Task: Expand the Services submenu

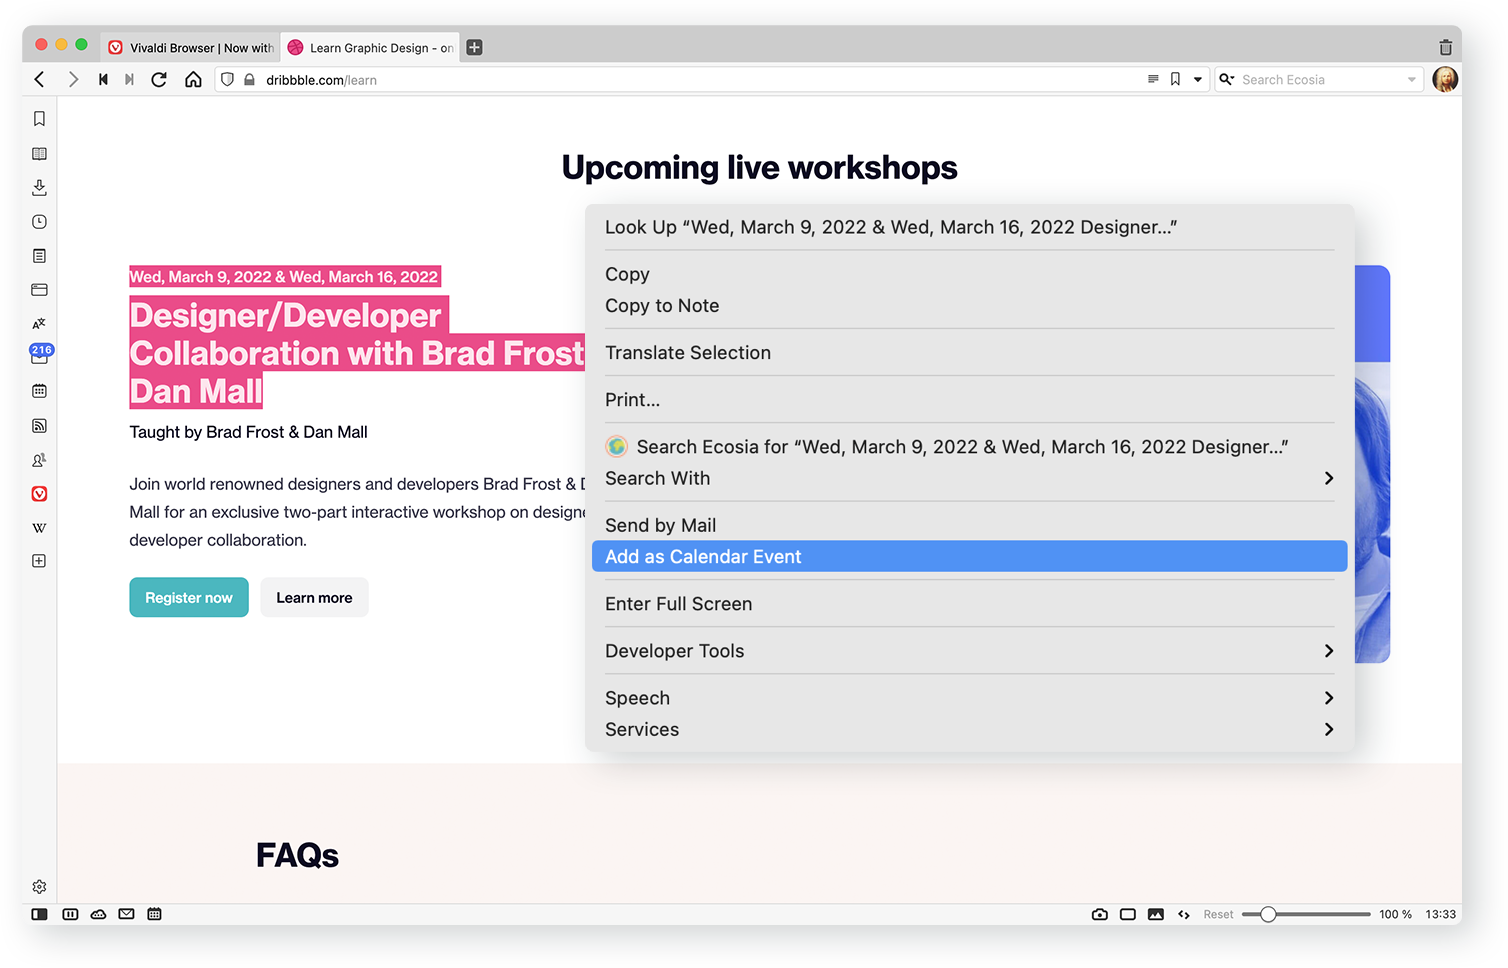Action: [969, 730]
